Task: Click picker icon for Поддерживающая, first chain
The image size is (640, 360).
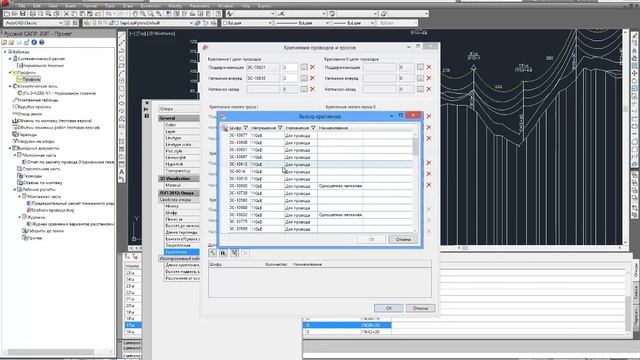Action: (304, 67)
